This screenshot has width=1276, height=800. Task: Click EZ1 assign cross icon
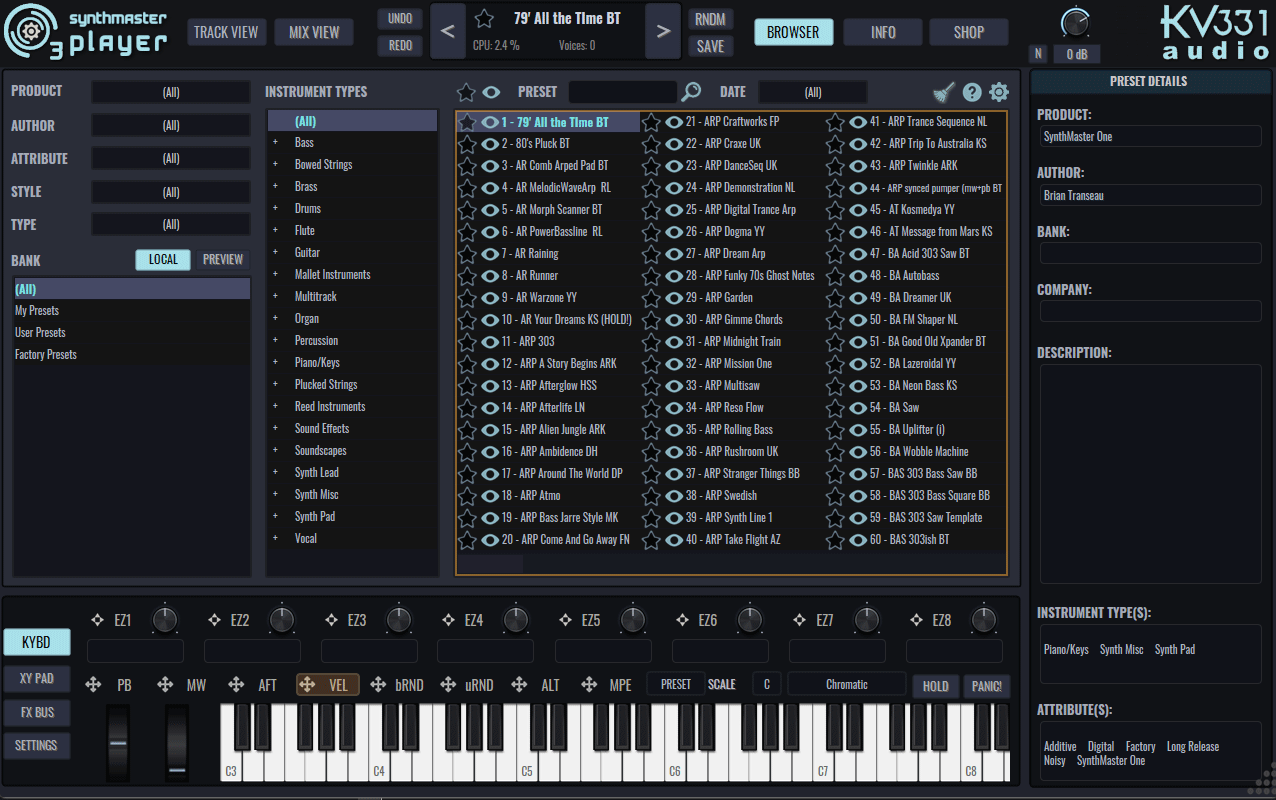coord(97,620)
